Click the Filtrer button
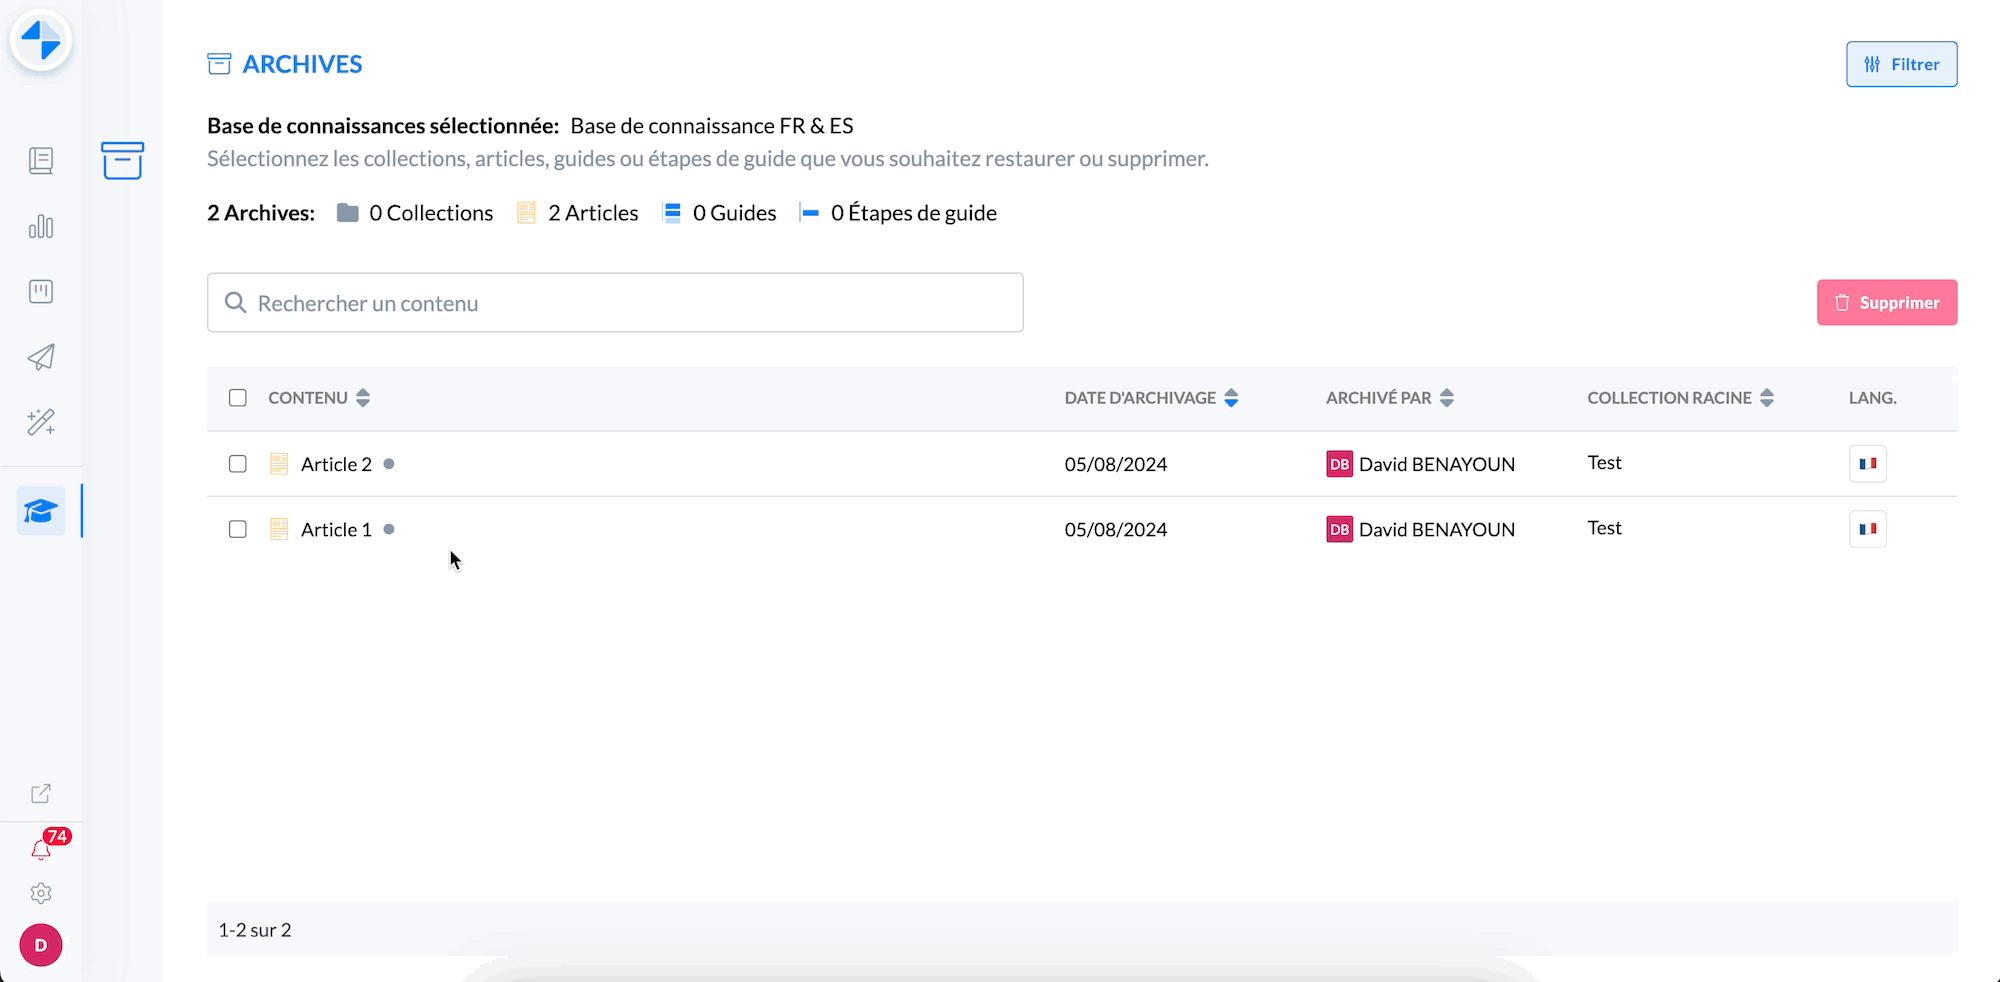2000x982 pixels. 1901,64
